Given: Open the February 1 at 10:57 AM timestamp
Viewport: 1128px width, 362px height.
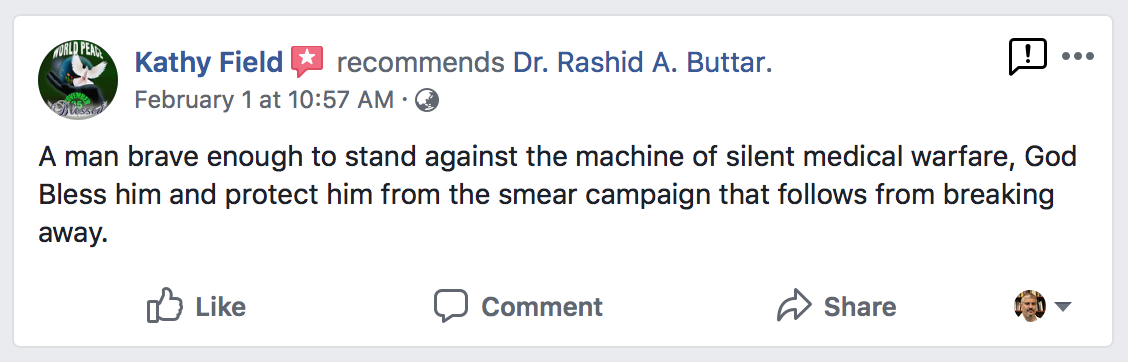Looking at the screenshot, I should coord(264,100).
